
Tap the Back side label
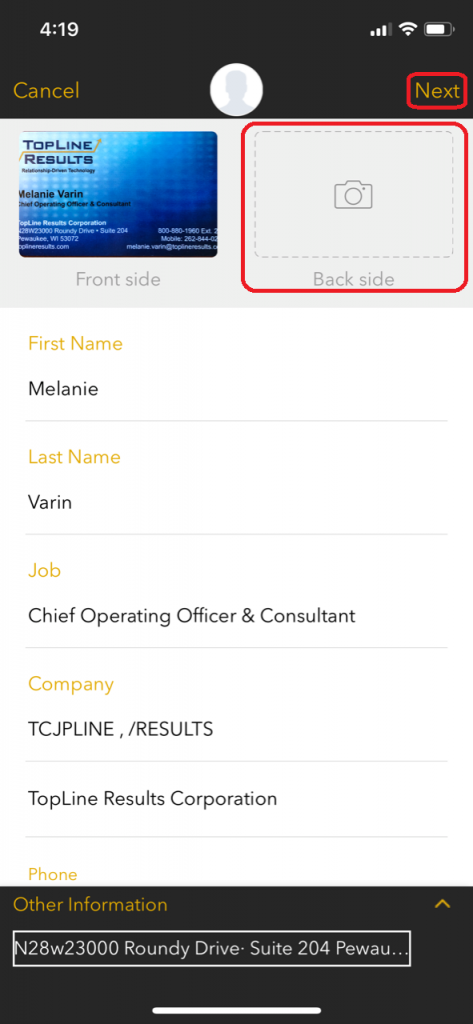(353, 280)
